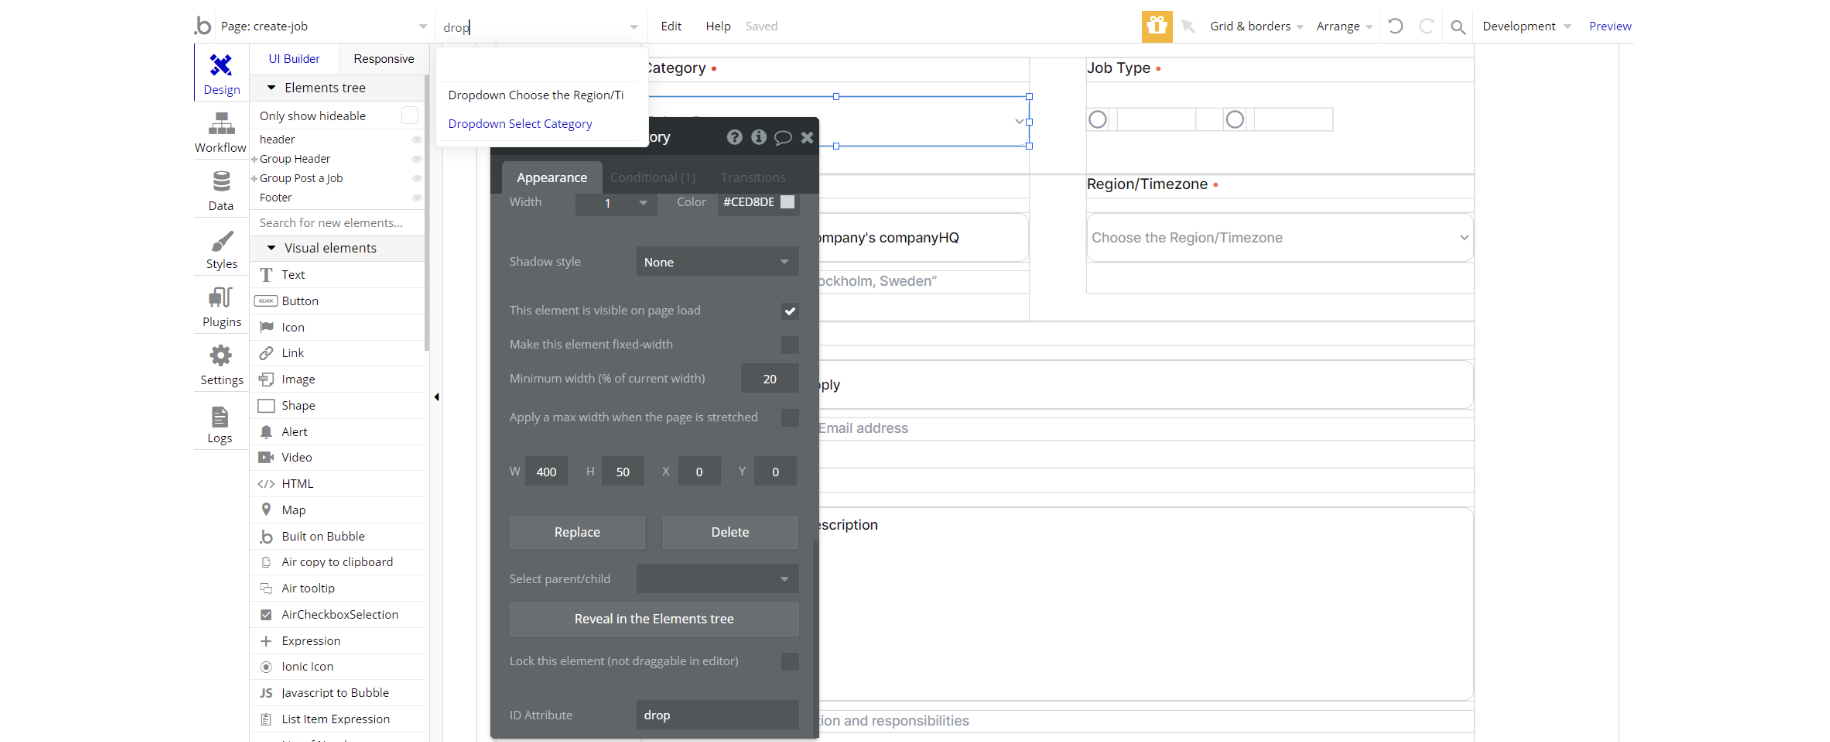Enable Make this element fixed-width
The image size is (1830, 742).
coord(790,345)
